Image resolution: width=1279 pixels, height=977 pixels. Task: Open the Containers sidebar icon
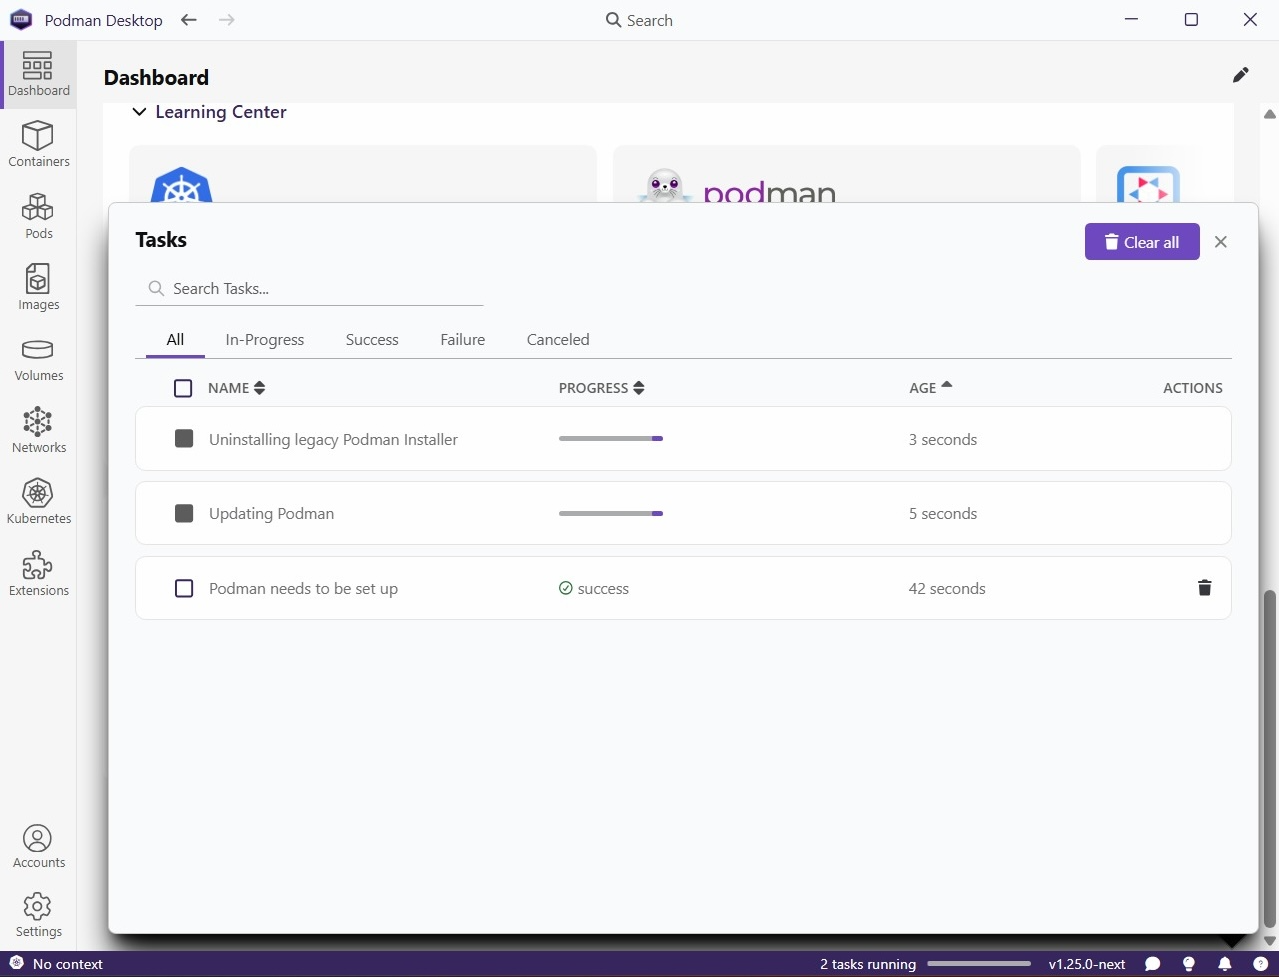pos(38,145)
